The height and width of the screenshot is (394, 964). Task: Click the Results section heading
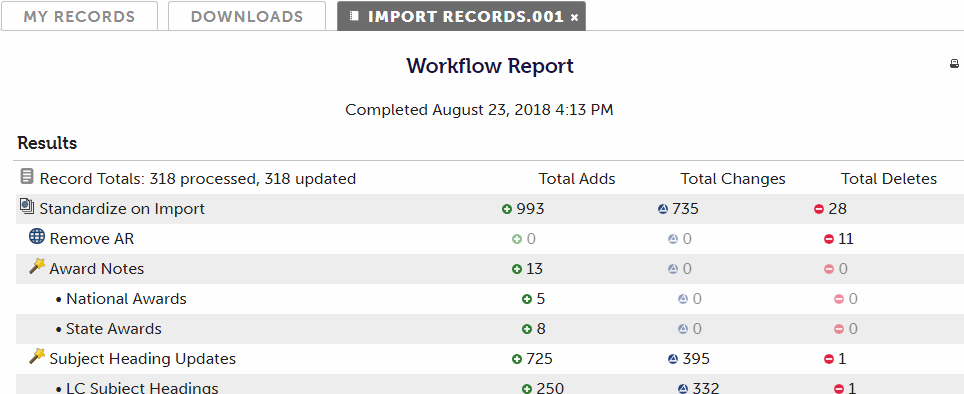47,143
